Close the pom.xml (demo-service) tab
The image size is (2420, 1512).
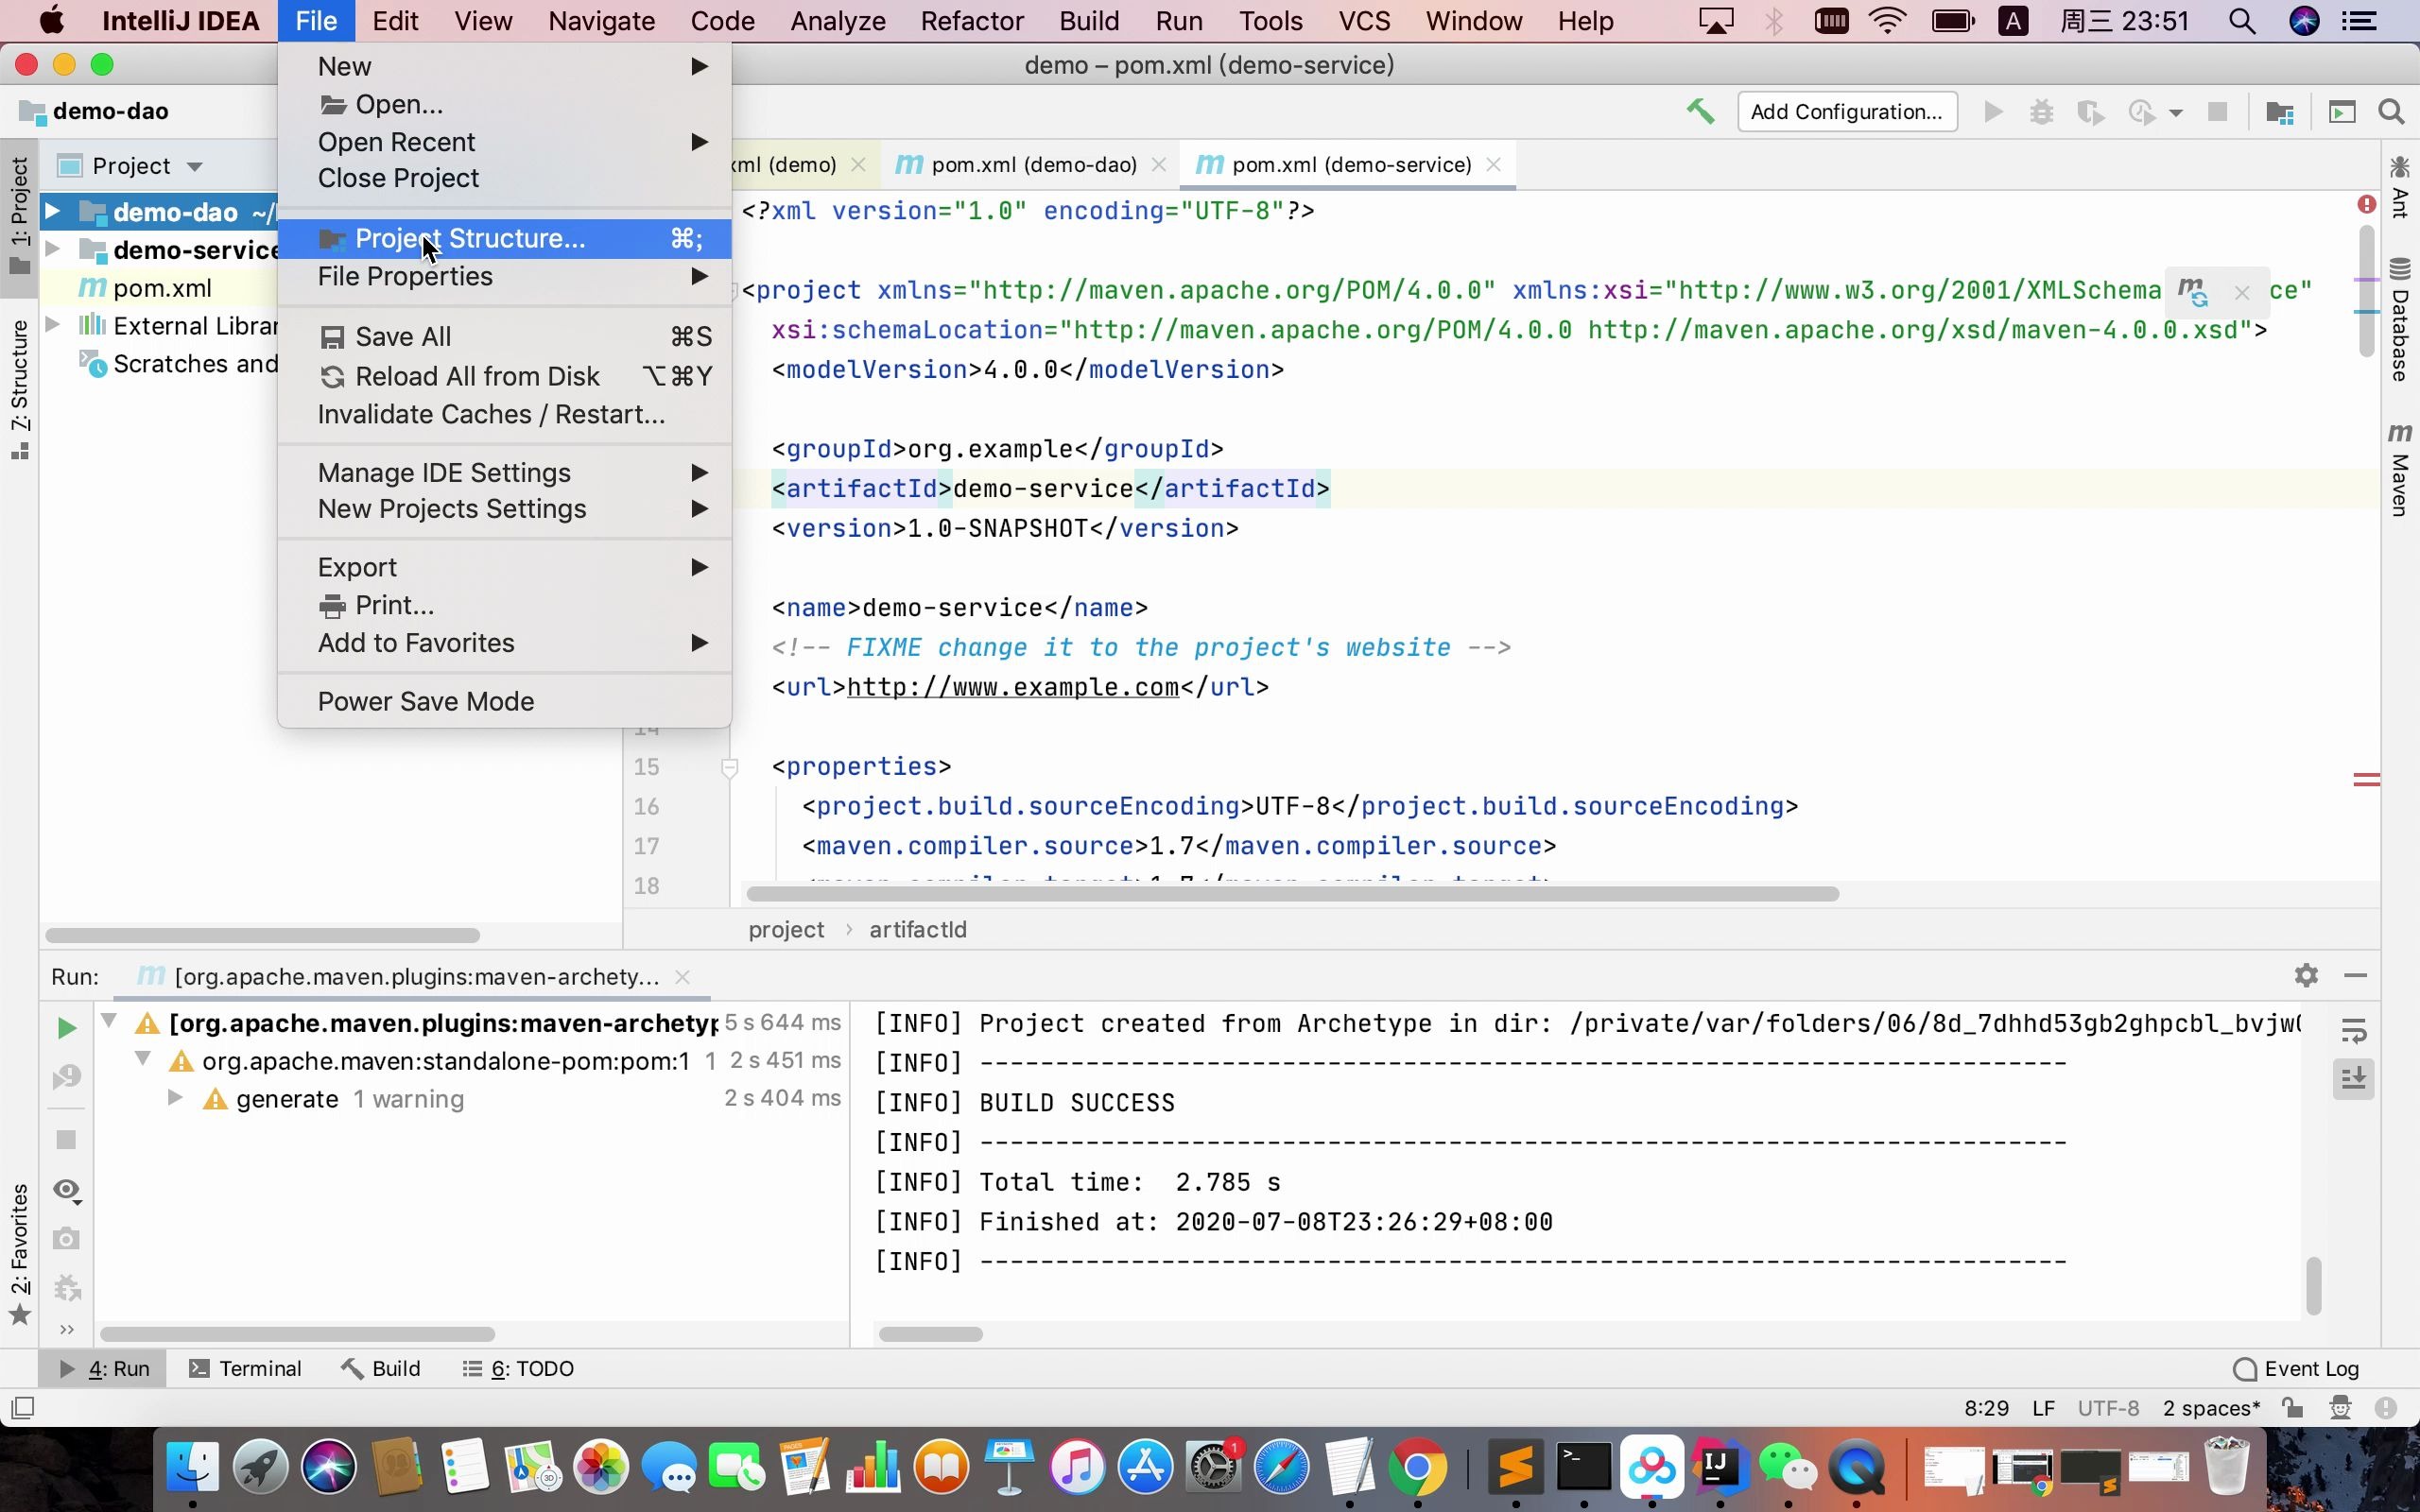[1493, 165]
